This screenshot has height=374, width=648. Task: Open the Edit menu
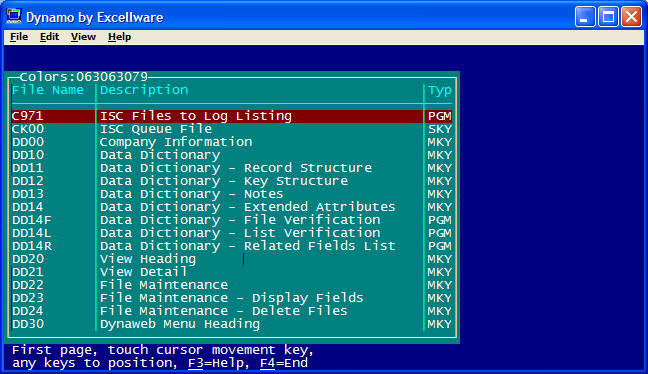(49, 37)
